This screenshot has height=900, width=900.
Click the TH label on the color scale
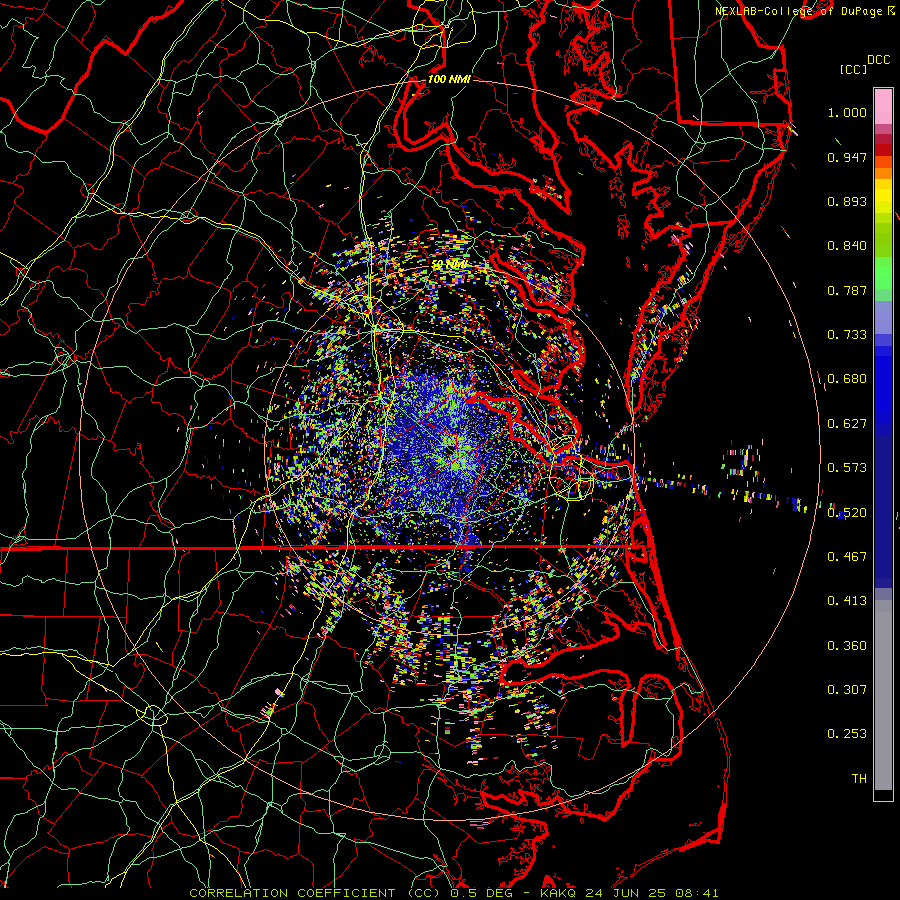pos(859,779)
